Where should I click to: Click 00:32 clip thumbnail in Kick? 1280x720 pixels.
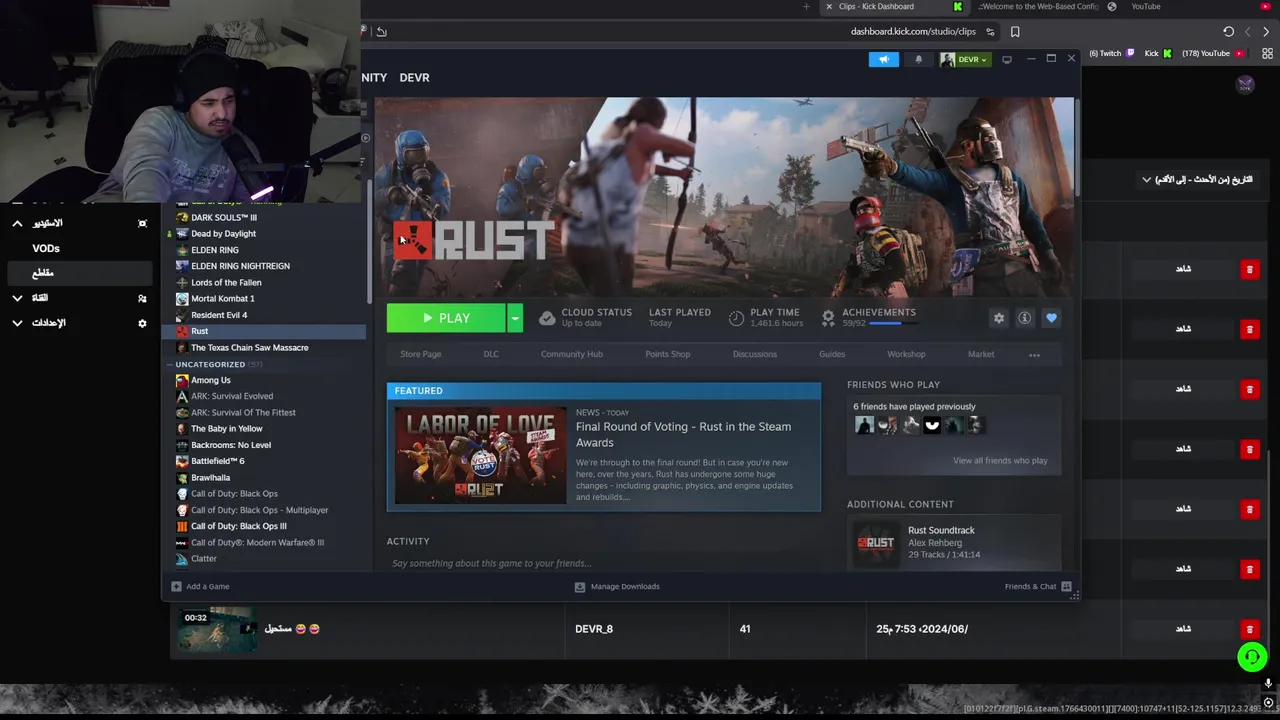[x=217, y=629]
